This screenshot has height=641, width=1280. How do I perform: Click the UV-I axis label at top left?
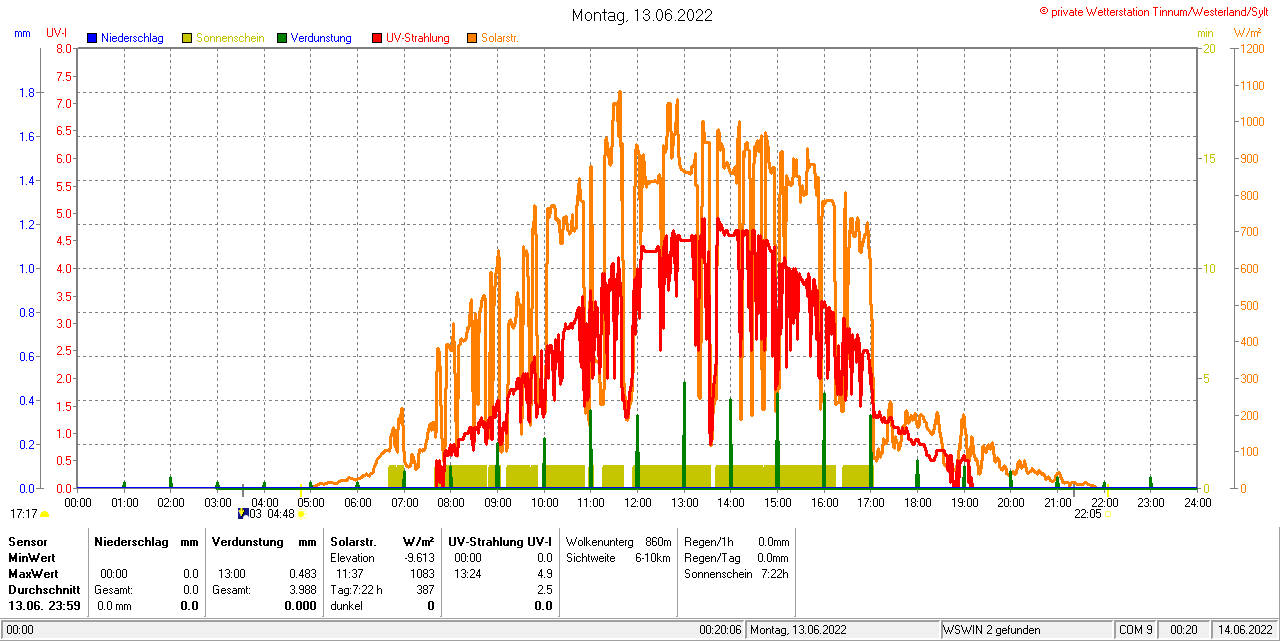tap(57, 34)
